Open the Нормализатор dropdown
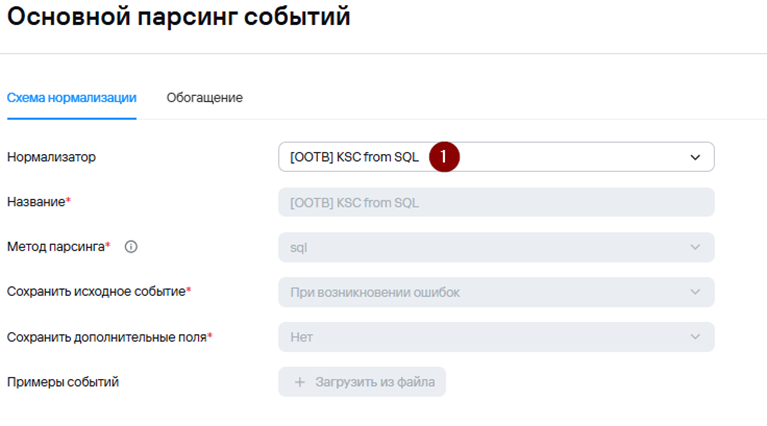The height and width of the screenshot is (426, 767). (496, 157)
